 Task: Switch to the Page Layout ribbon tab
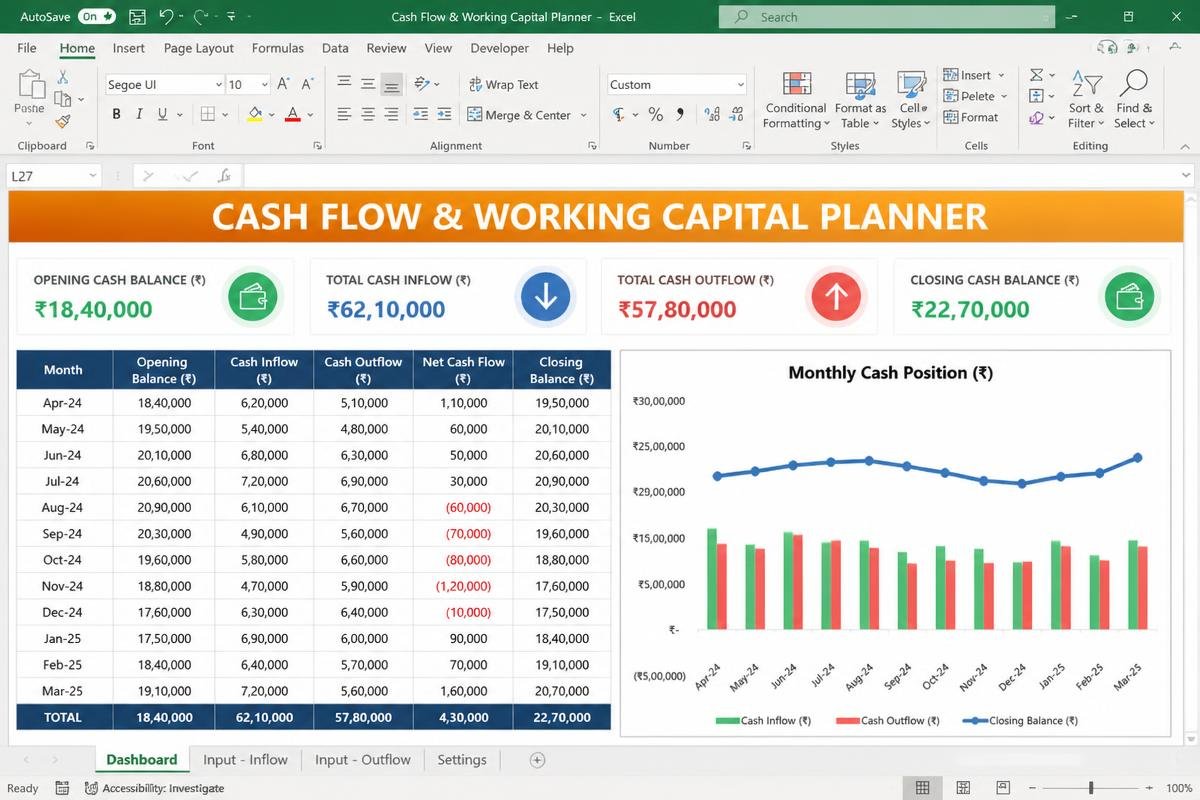(x=199, y=48)
